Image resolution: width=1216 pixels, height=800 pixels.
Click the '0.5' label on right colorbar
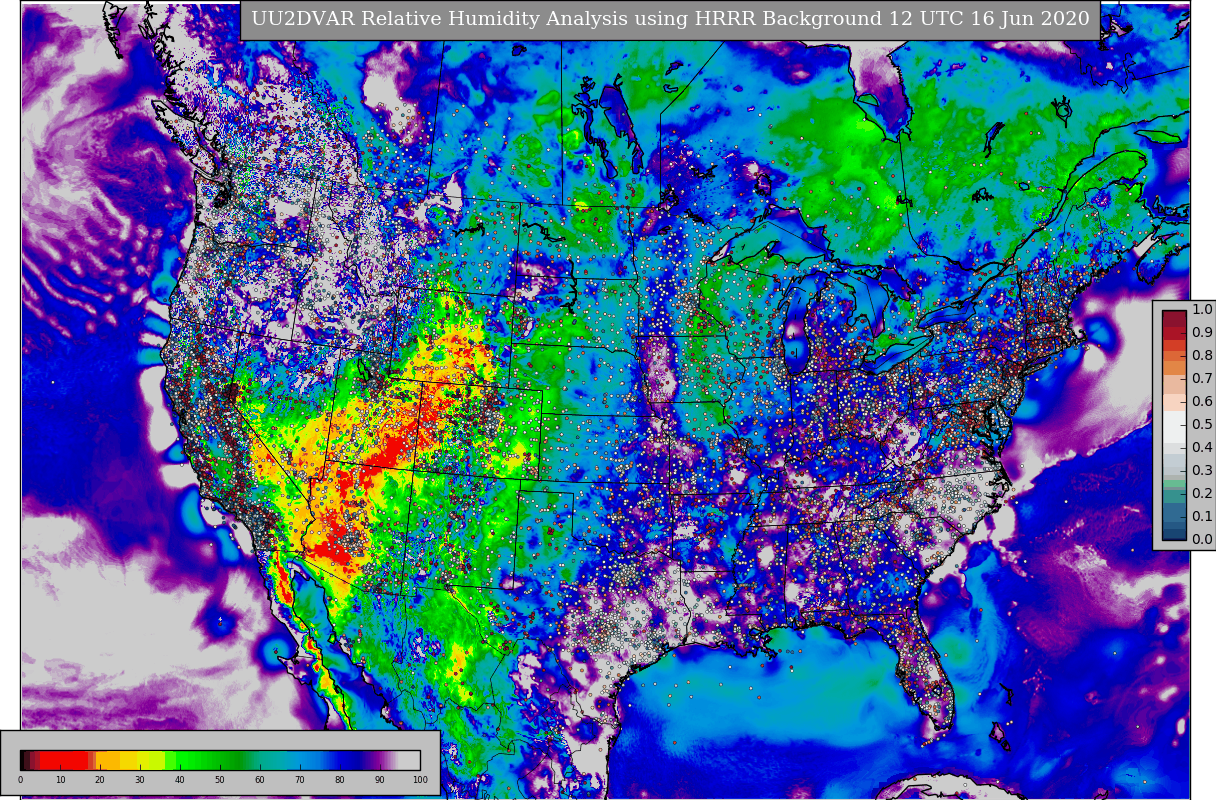1202,424
